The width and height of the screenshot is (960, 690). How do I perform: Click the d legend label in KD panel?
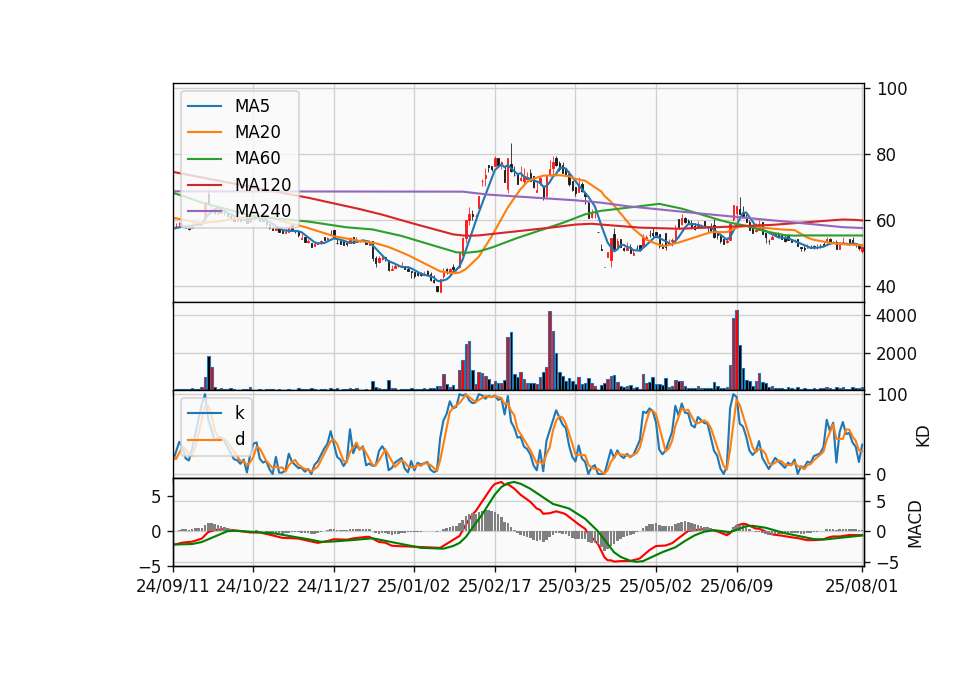tap(240, 439)
